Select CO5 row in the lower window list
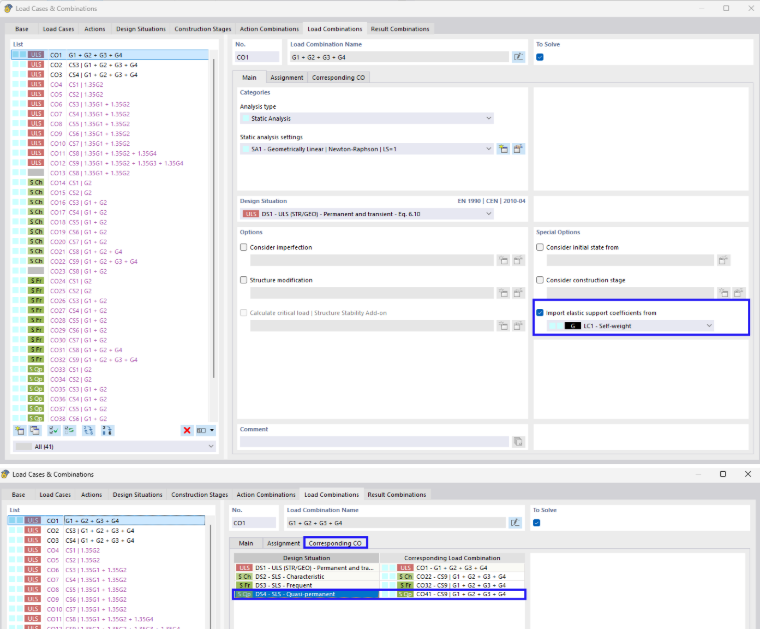The width and height of the screenshot is (760, 629). point(107,560)
